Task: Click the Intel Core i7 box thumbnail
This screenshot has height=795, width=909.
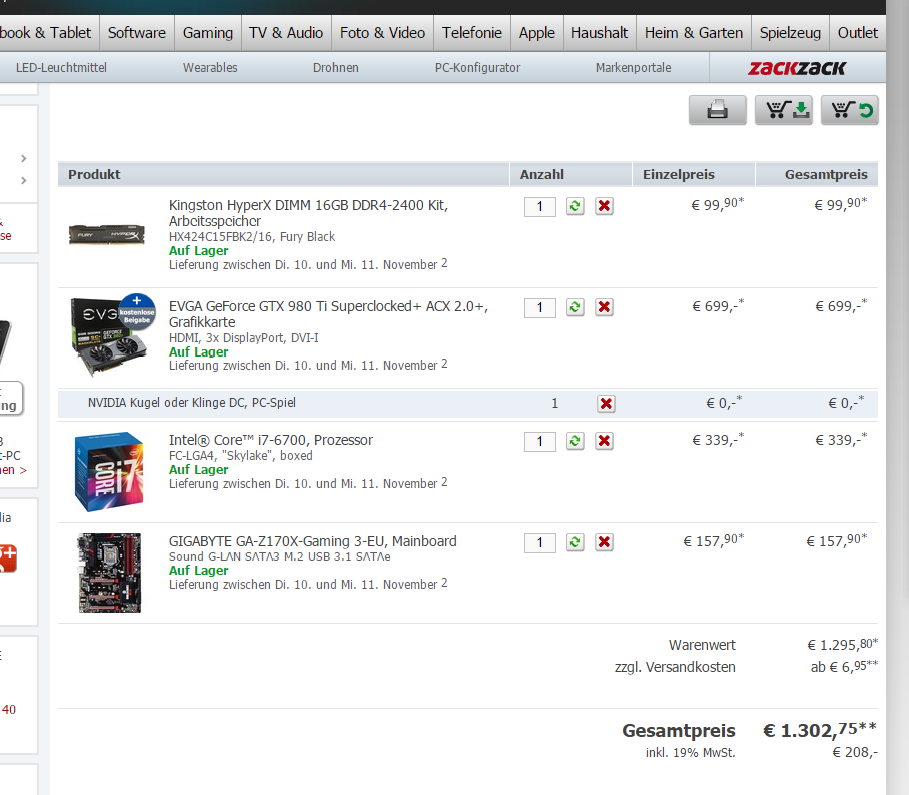Action: pyautogui.click(x=109, y=471)
